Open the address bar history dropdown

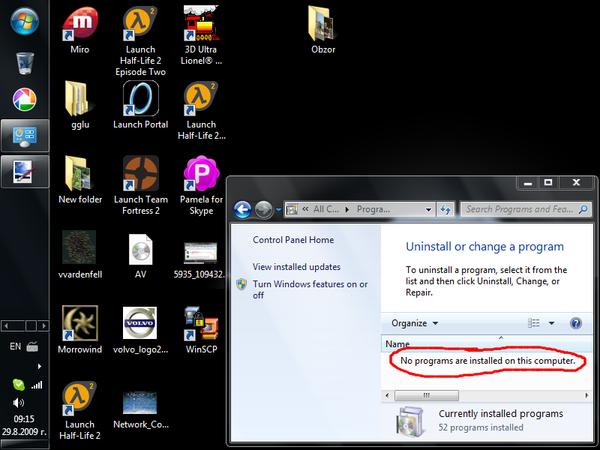pyautogui.click(x=429, y=209)
